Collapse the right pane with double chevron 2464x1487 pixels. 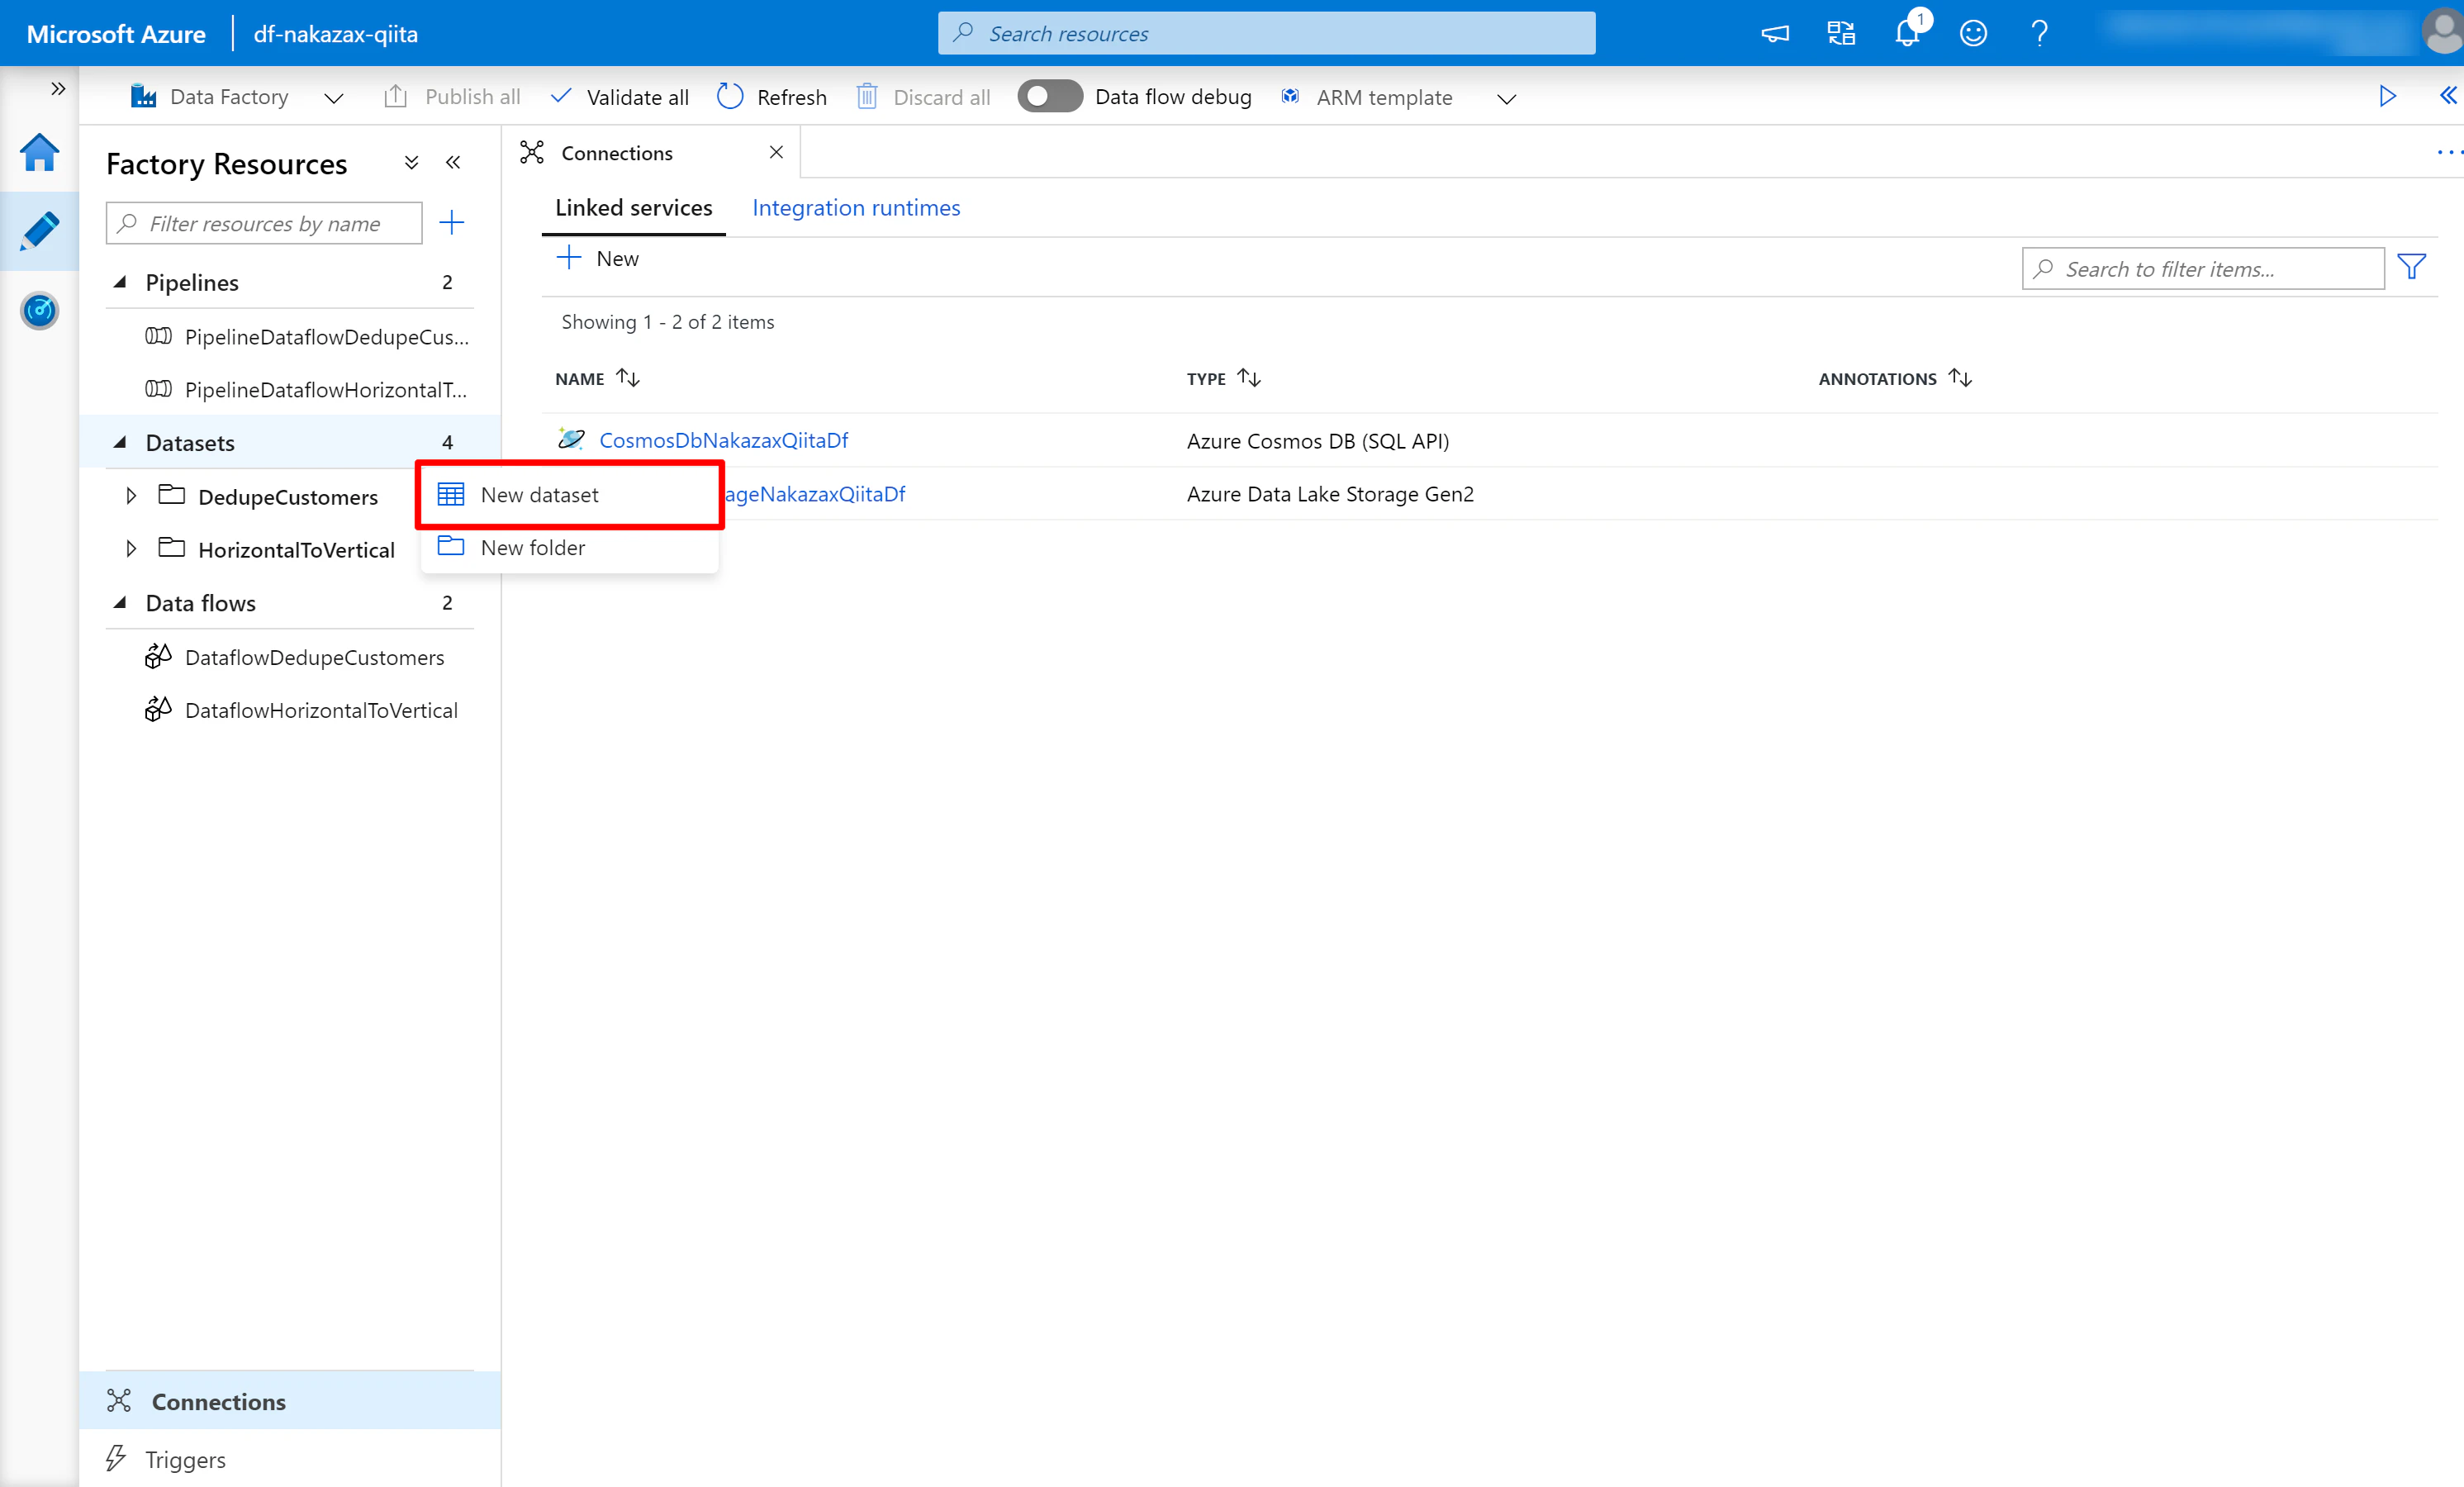coord(2447,95)
